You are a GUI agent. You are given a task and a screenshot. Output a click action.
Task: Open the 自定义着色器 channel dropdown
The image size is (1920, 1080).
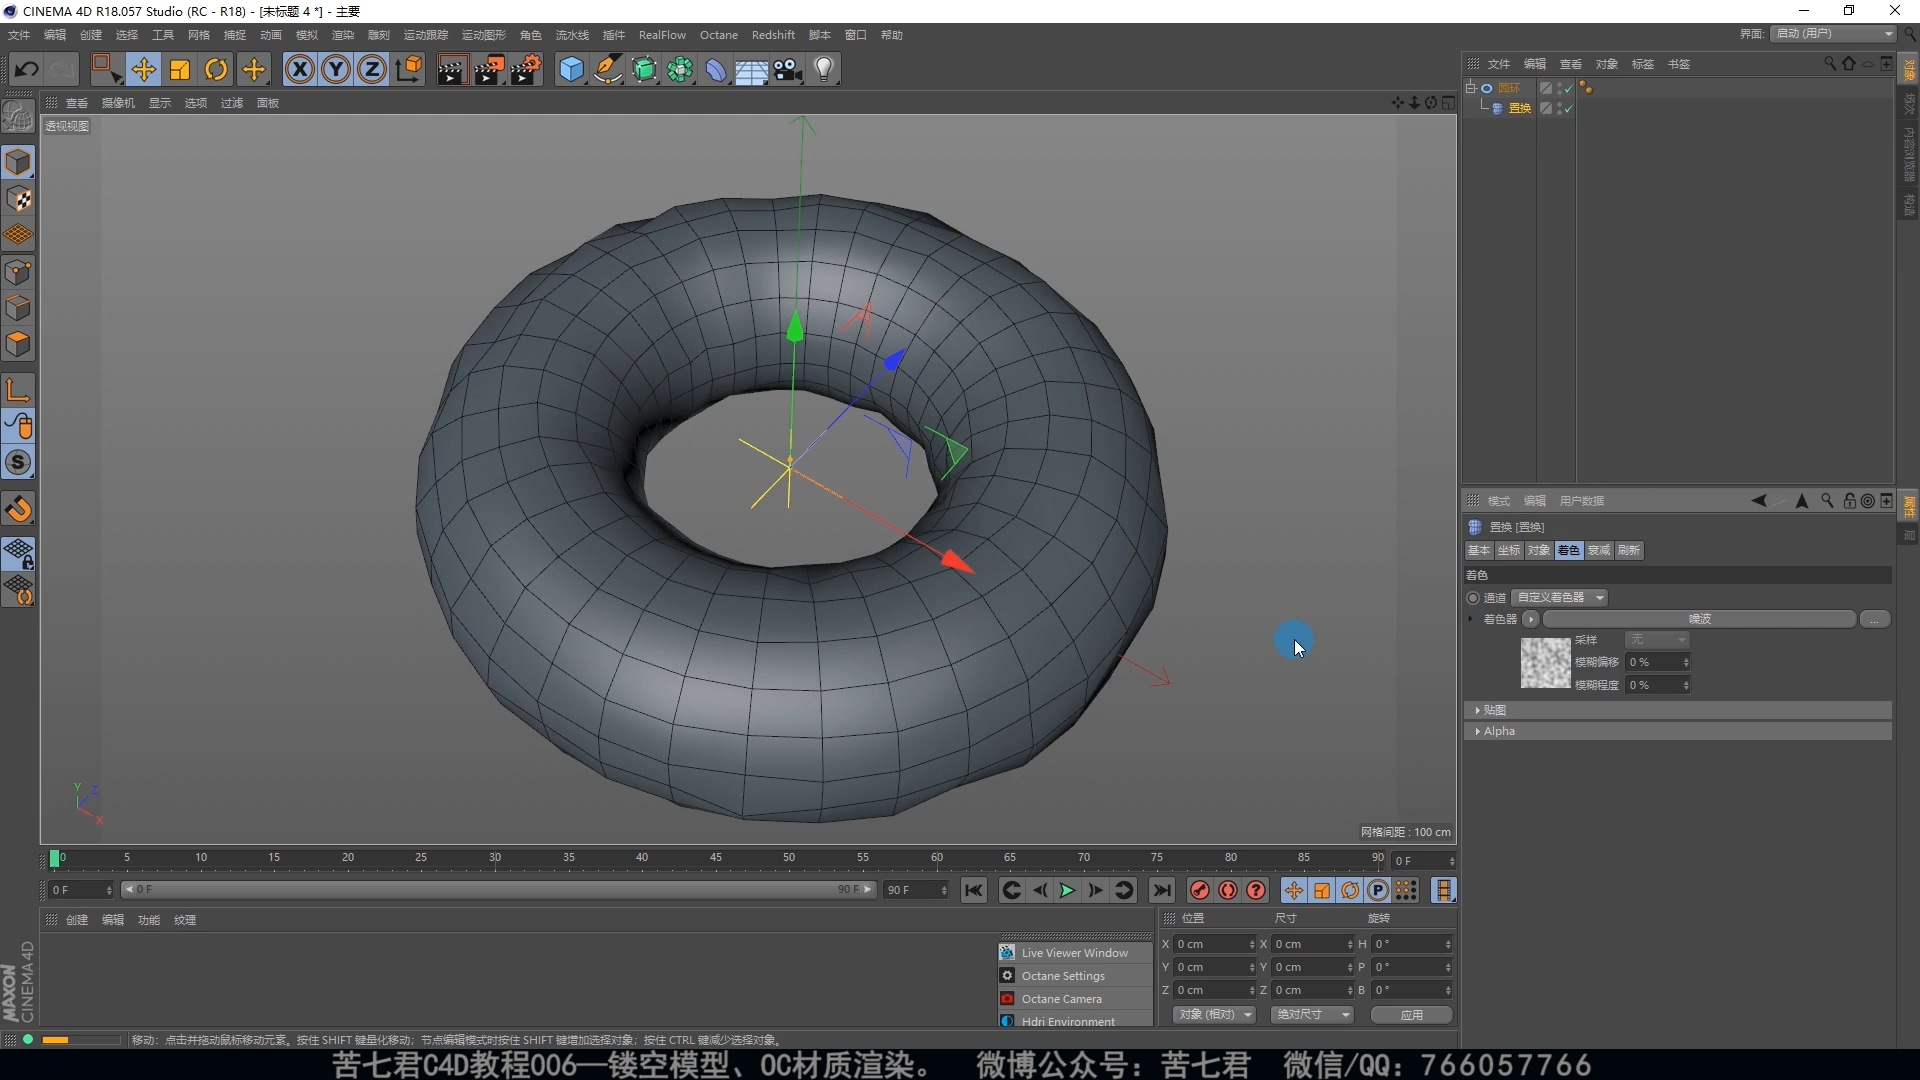(1559, 597)
